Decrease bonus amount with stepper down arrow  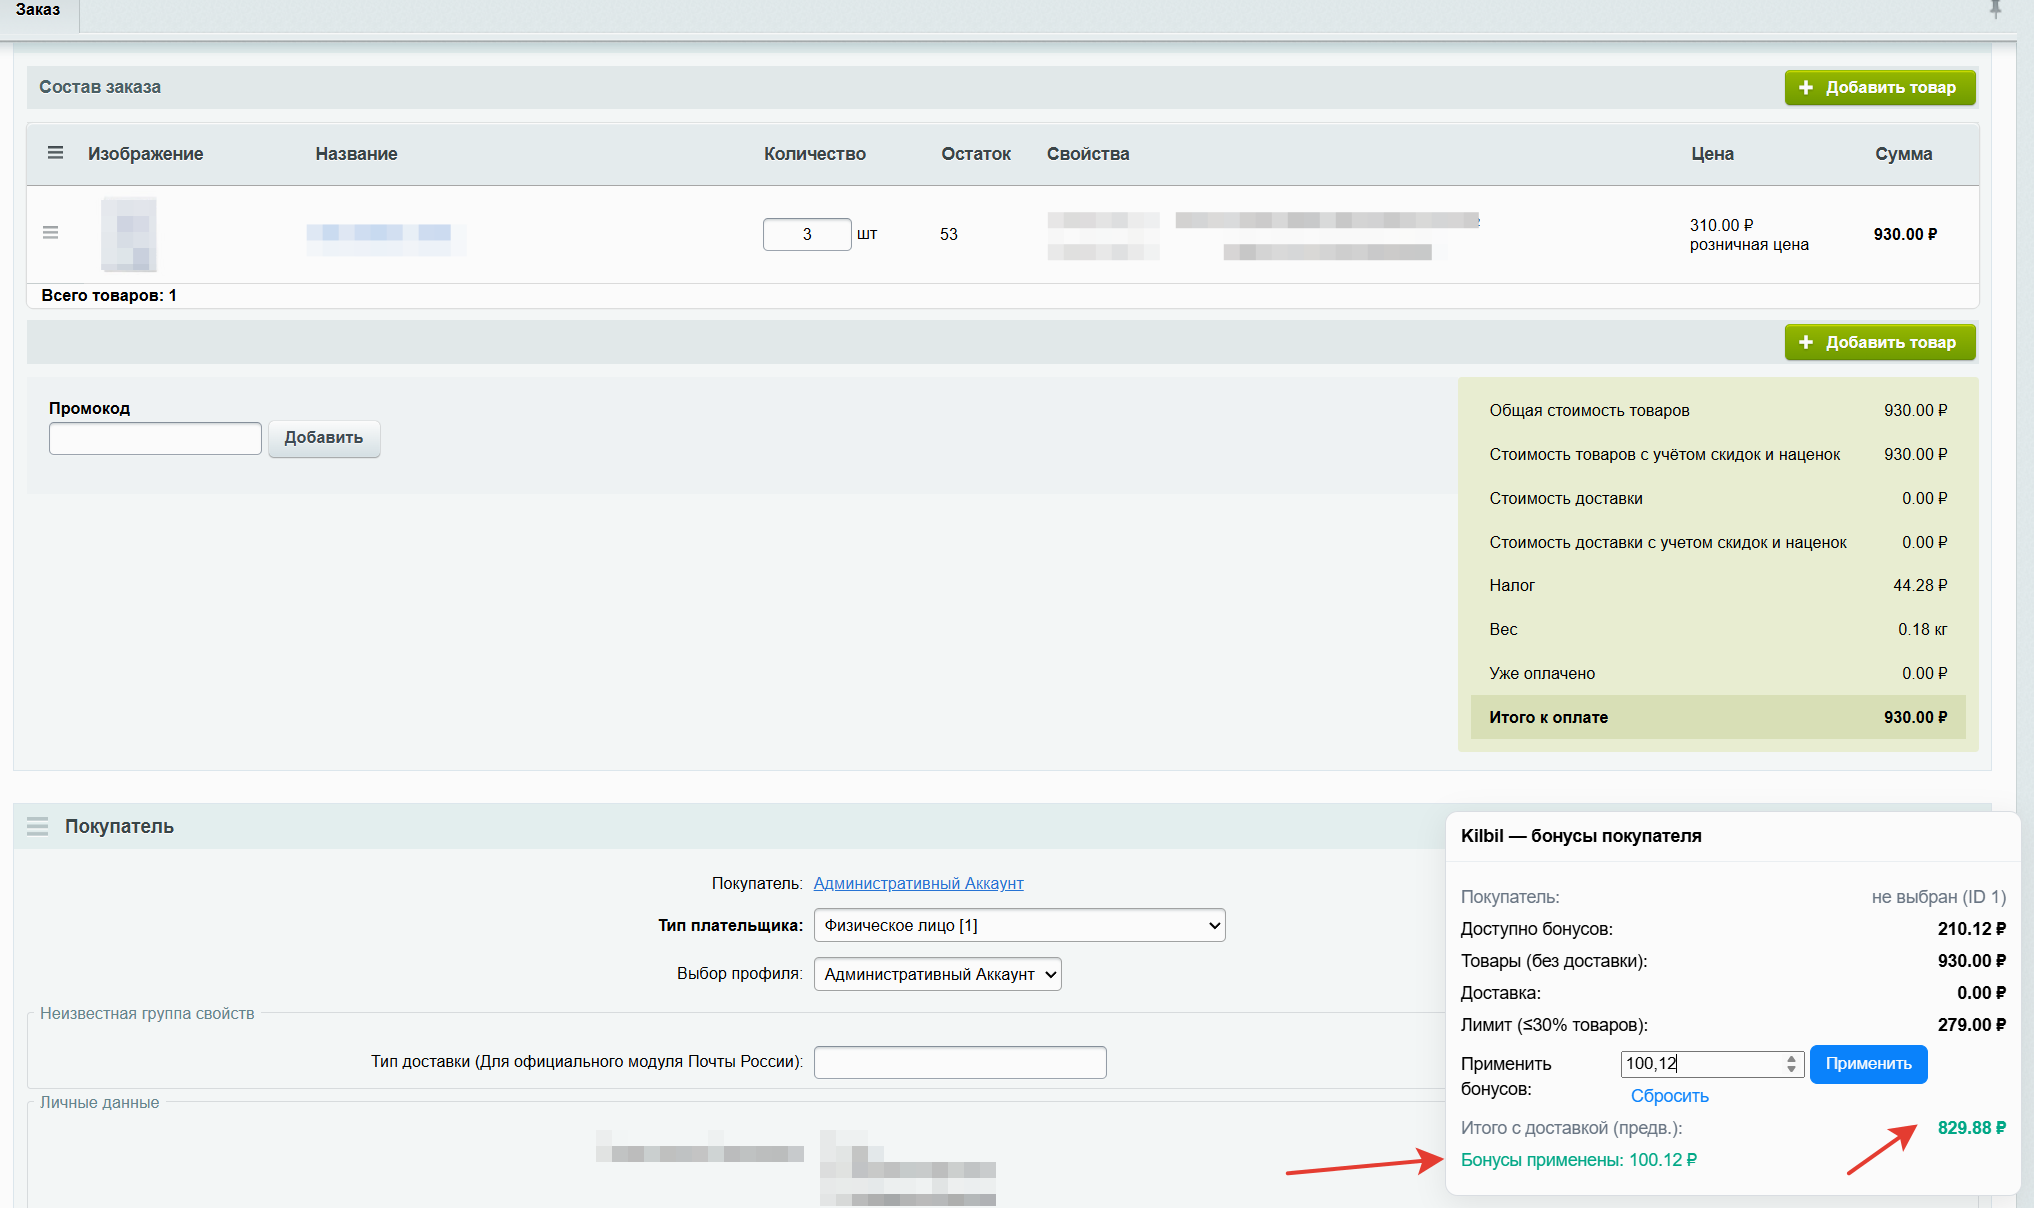pyautogui.click(x=1791, y=1070)
